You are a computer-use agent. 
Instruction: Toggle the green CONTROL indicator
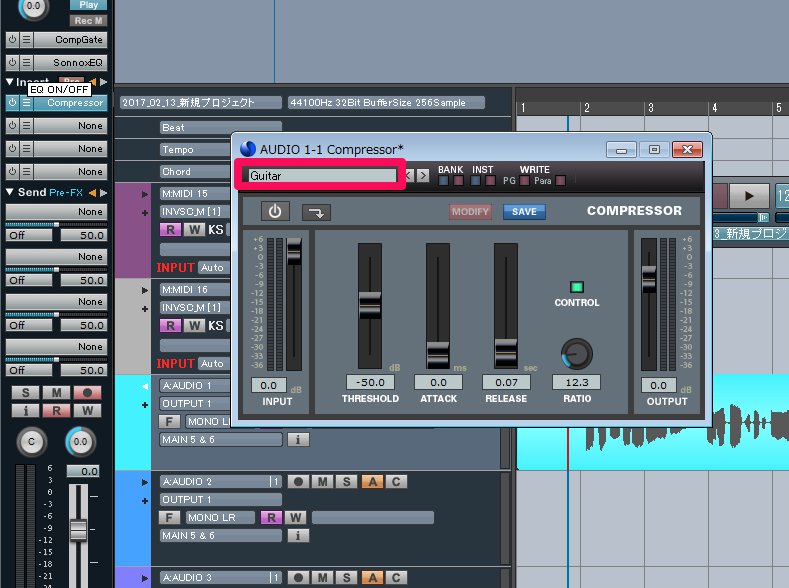[x=577, y=287]
